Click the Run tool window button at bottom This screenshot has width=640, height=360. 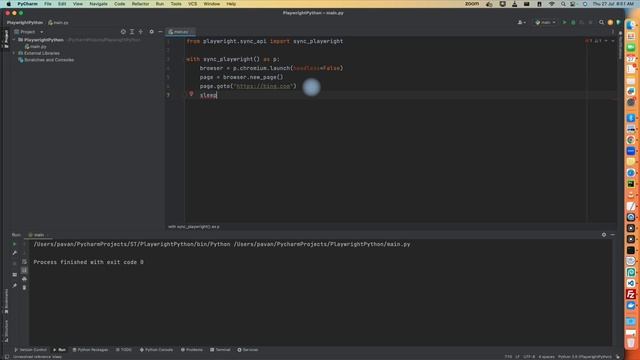coord(59,350)
